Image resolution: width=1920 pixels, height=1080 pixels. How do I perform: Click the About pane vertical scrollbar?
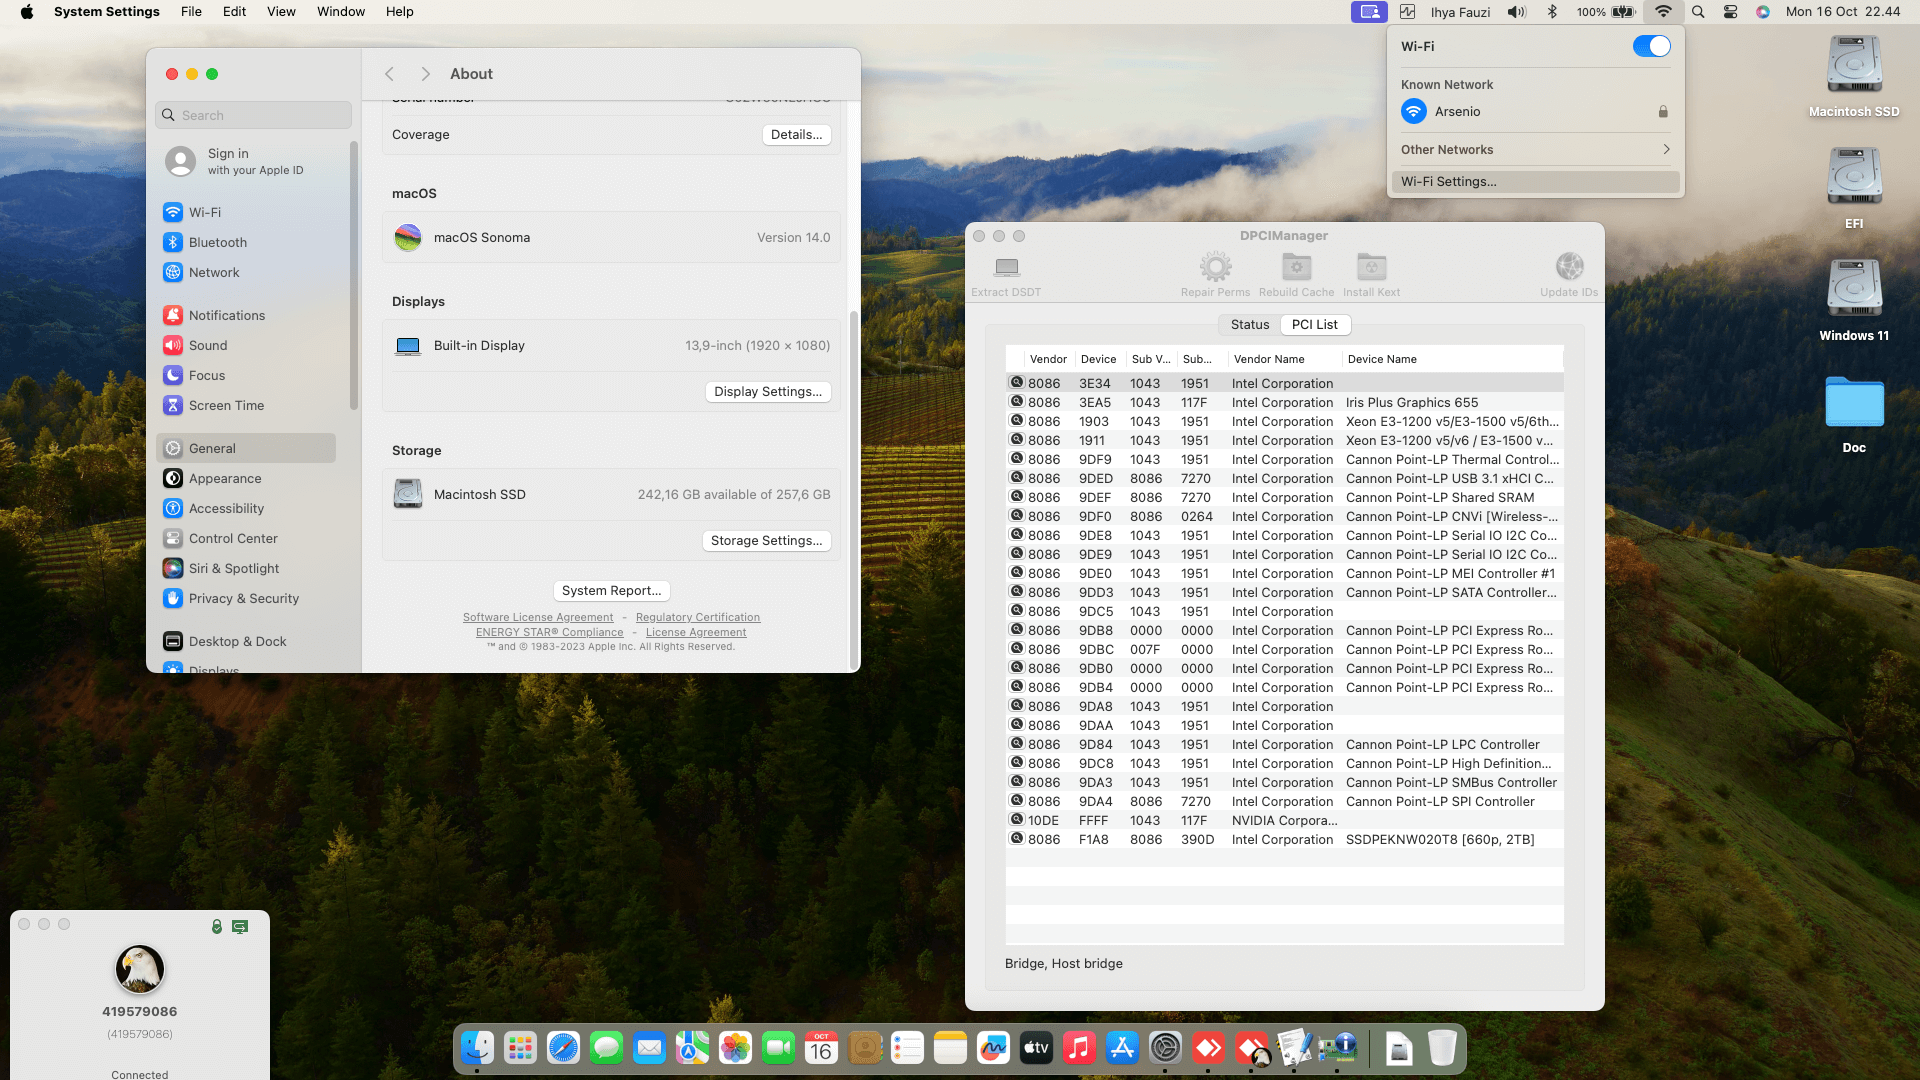853,488
